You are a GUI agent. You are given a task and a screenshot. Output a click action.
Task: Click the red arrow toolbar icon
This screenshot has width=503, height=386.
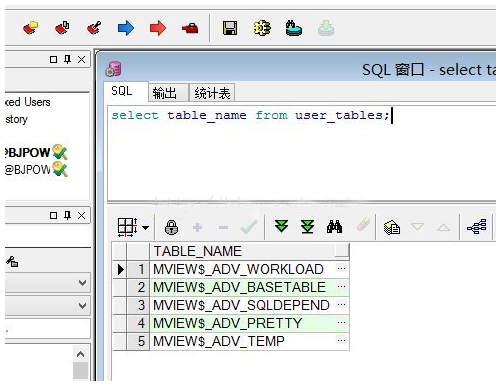158,28
